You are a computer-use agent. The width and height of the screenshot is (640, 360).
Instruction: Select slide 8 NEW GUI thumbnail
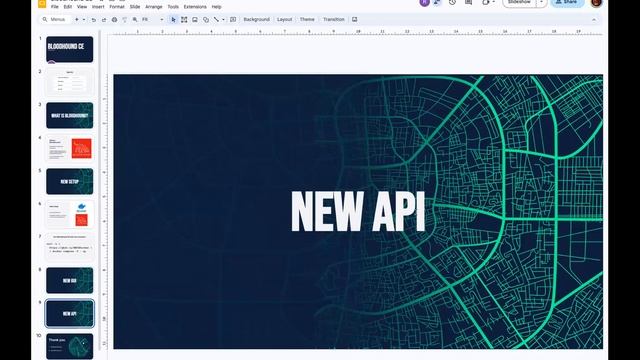[x=69, y=280]
